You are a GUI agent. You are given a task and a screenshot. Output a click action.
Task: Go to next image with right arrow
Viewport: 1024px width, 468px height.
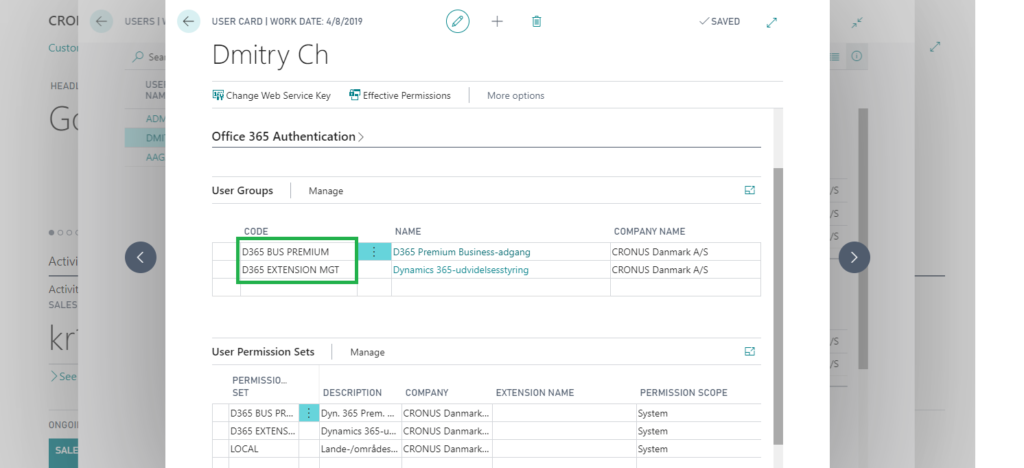854,257
